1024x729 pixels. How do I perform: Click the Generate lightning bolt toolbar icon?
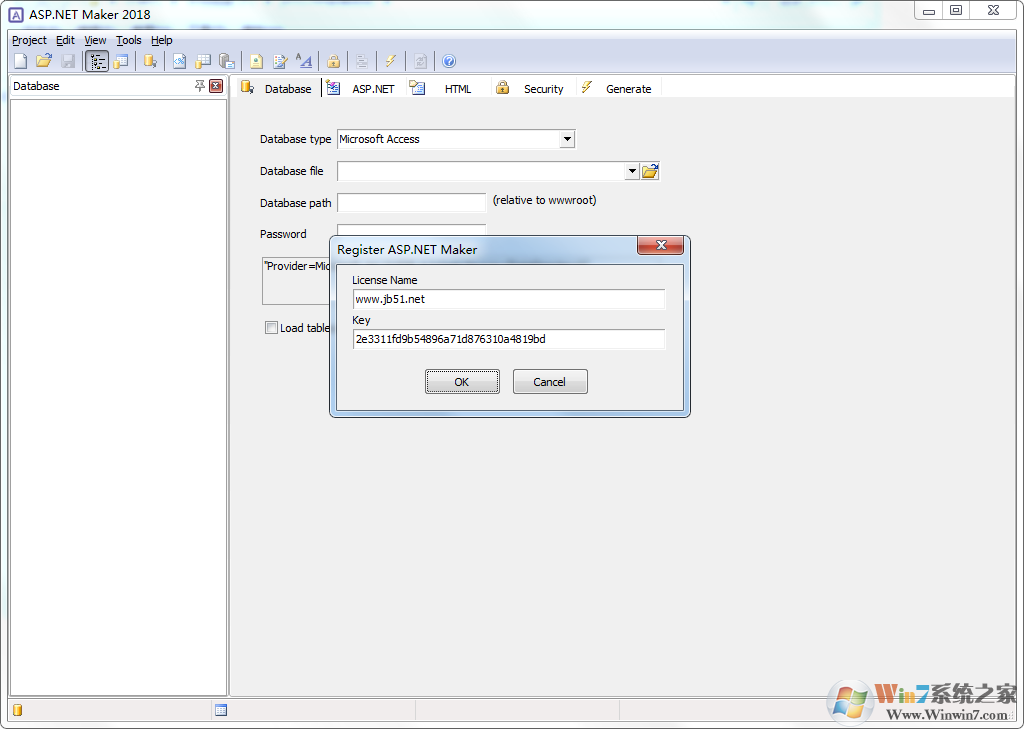tap(390, 61)
